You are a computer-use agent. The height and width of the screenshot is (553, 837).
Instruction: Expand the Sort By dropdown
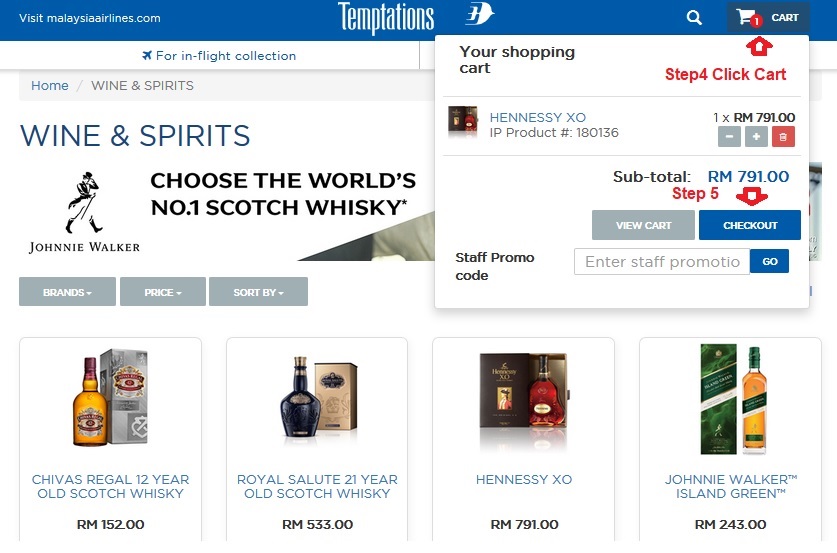(x=258, y=292)
